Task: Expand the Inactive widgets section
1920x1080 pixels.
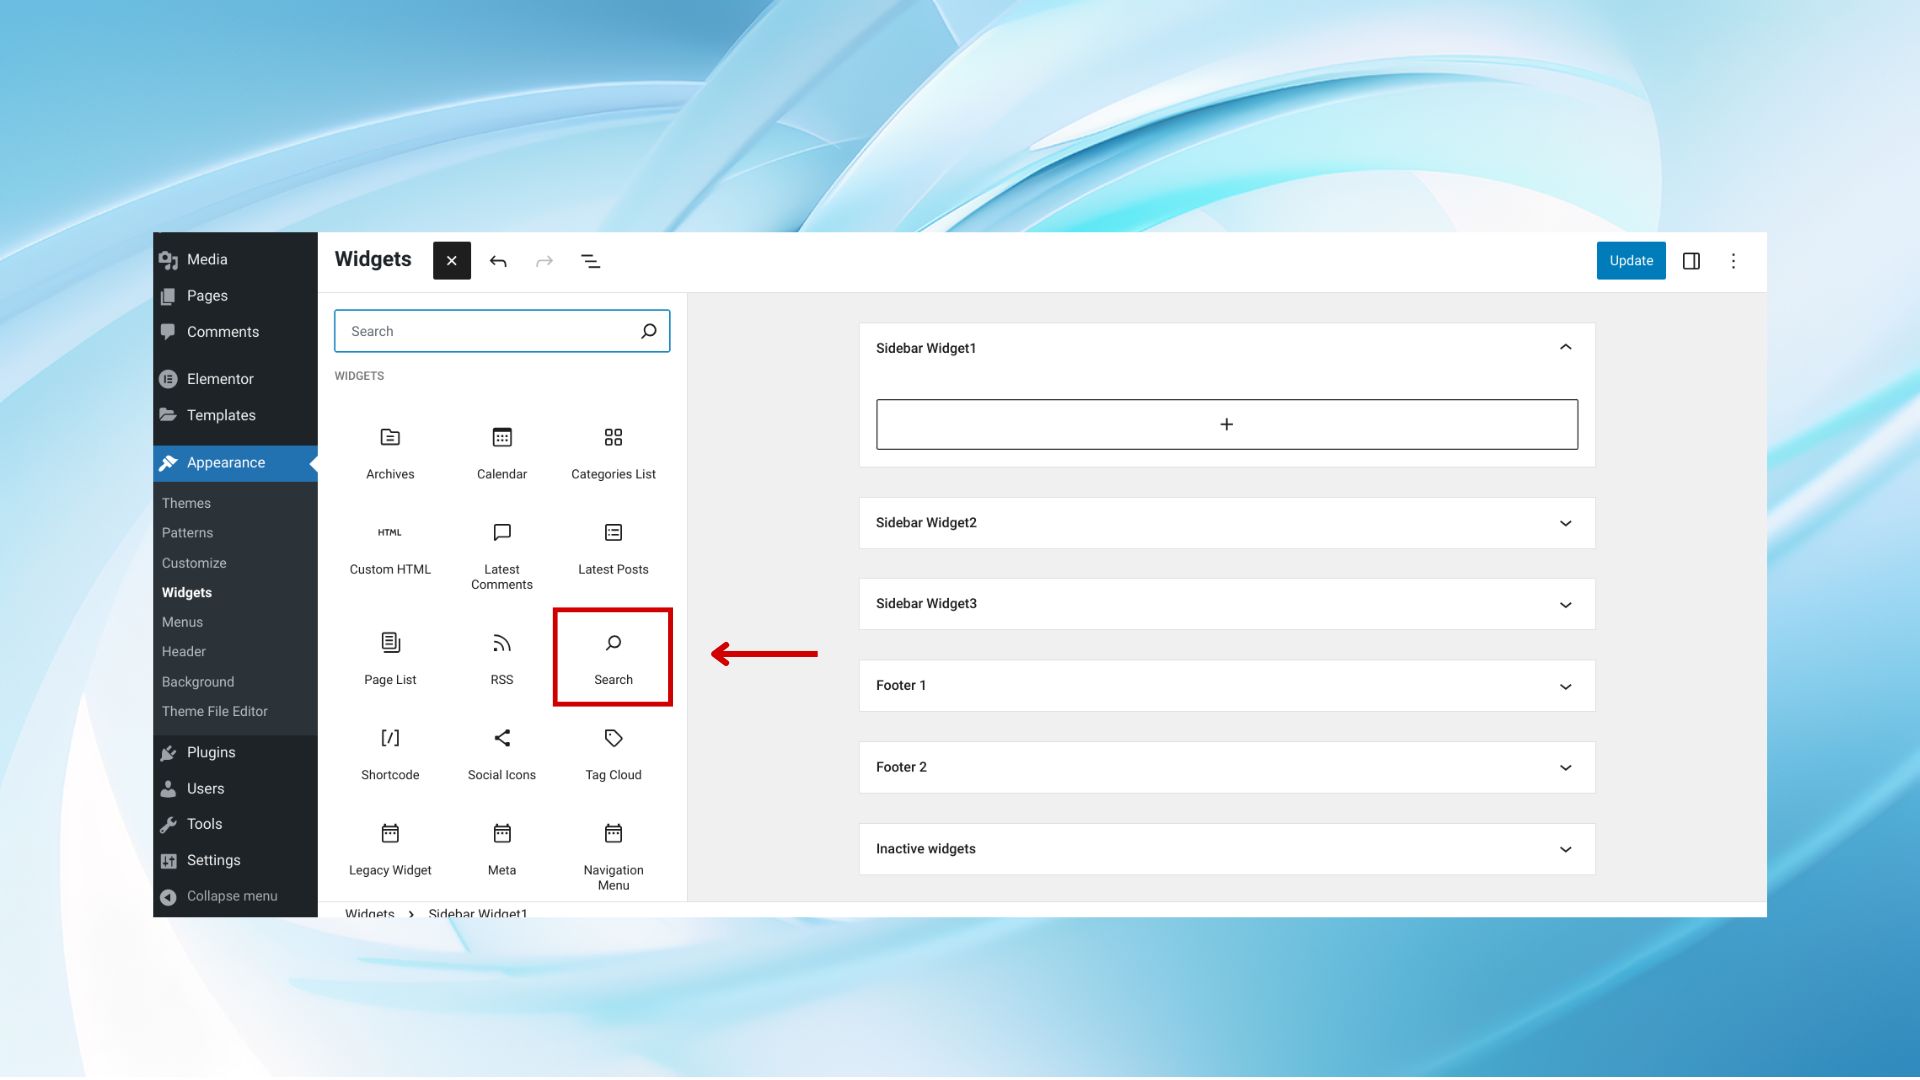Action: coord(1565,849)
